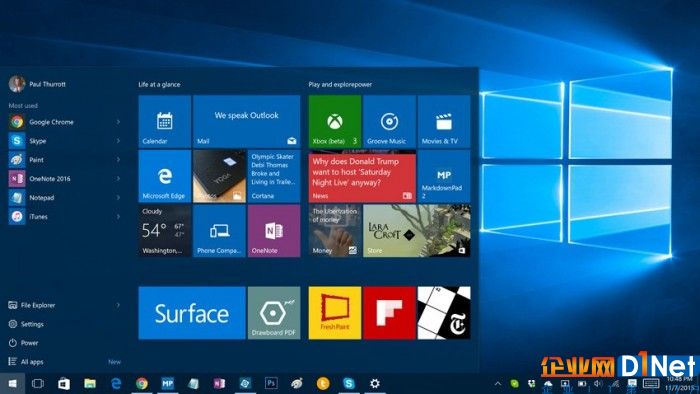Open Settings gear on the taskbar
The height and width of the screenshot is (394, 700).
click(x=375, y=383)
